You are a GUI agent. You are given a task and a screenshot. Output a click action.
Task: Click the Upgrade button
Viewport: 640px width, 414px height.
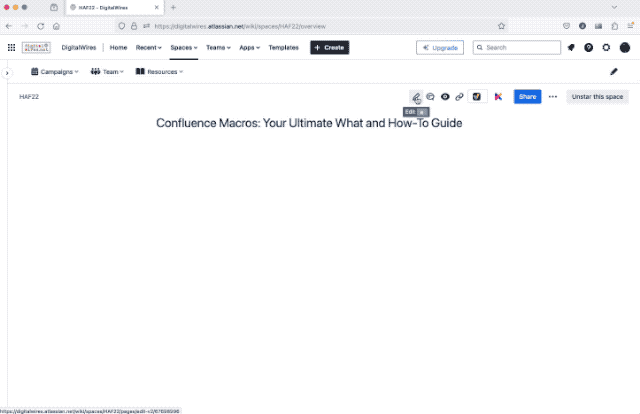point(440,48)
